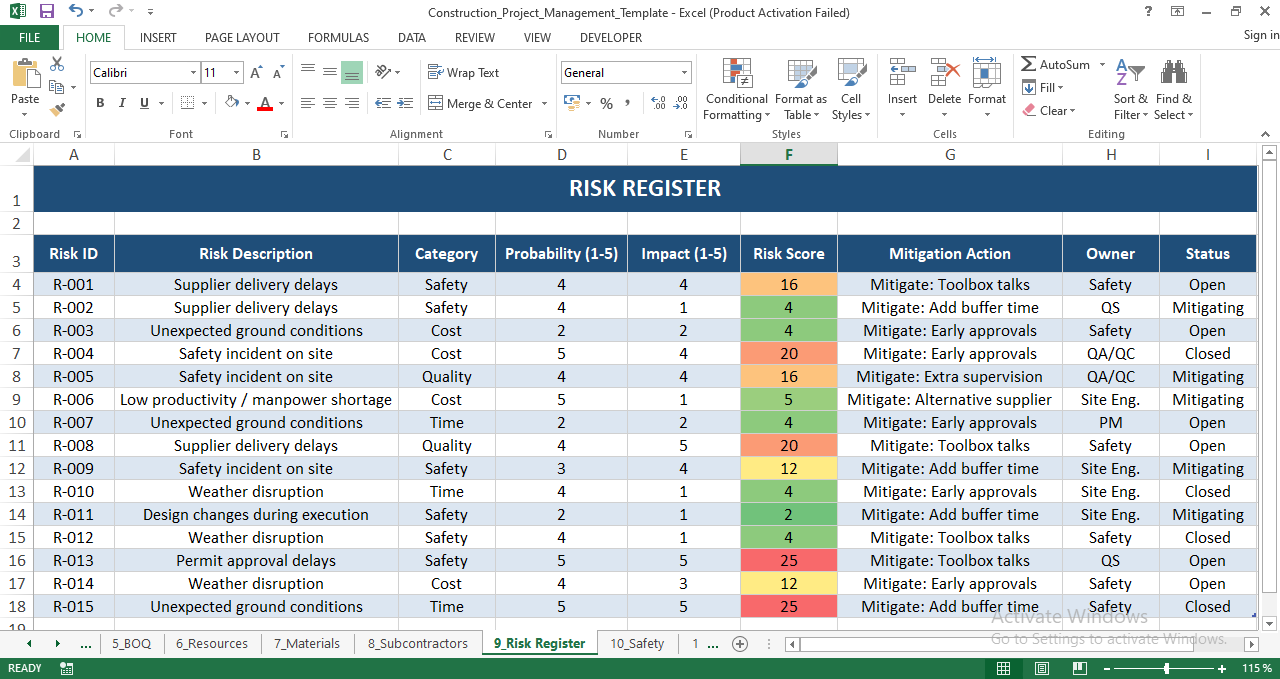1280x679 pixels.
Task: Open the Fill dropdown in Editing group
Action: pos(1042,87)
